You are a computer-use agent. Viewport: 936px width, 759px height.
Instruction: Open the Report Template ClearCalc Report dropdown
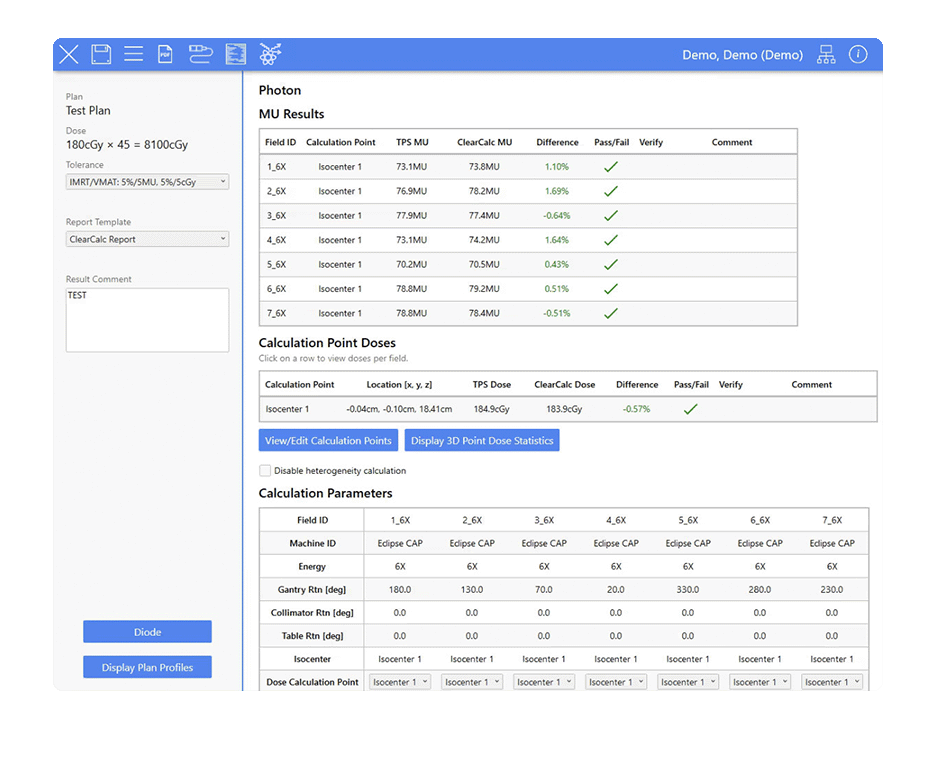[x=147, y=239]
